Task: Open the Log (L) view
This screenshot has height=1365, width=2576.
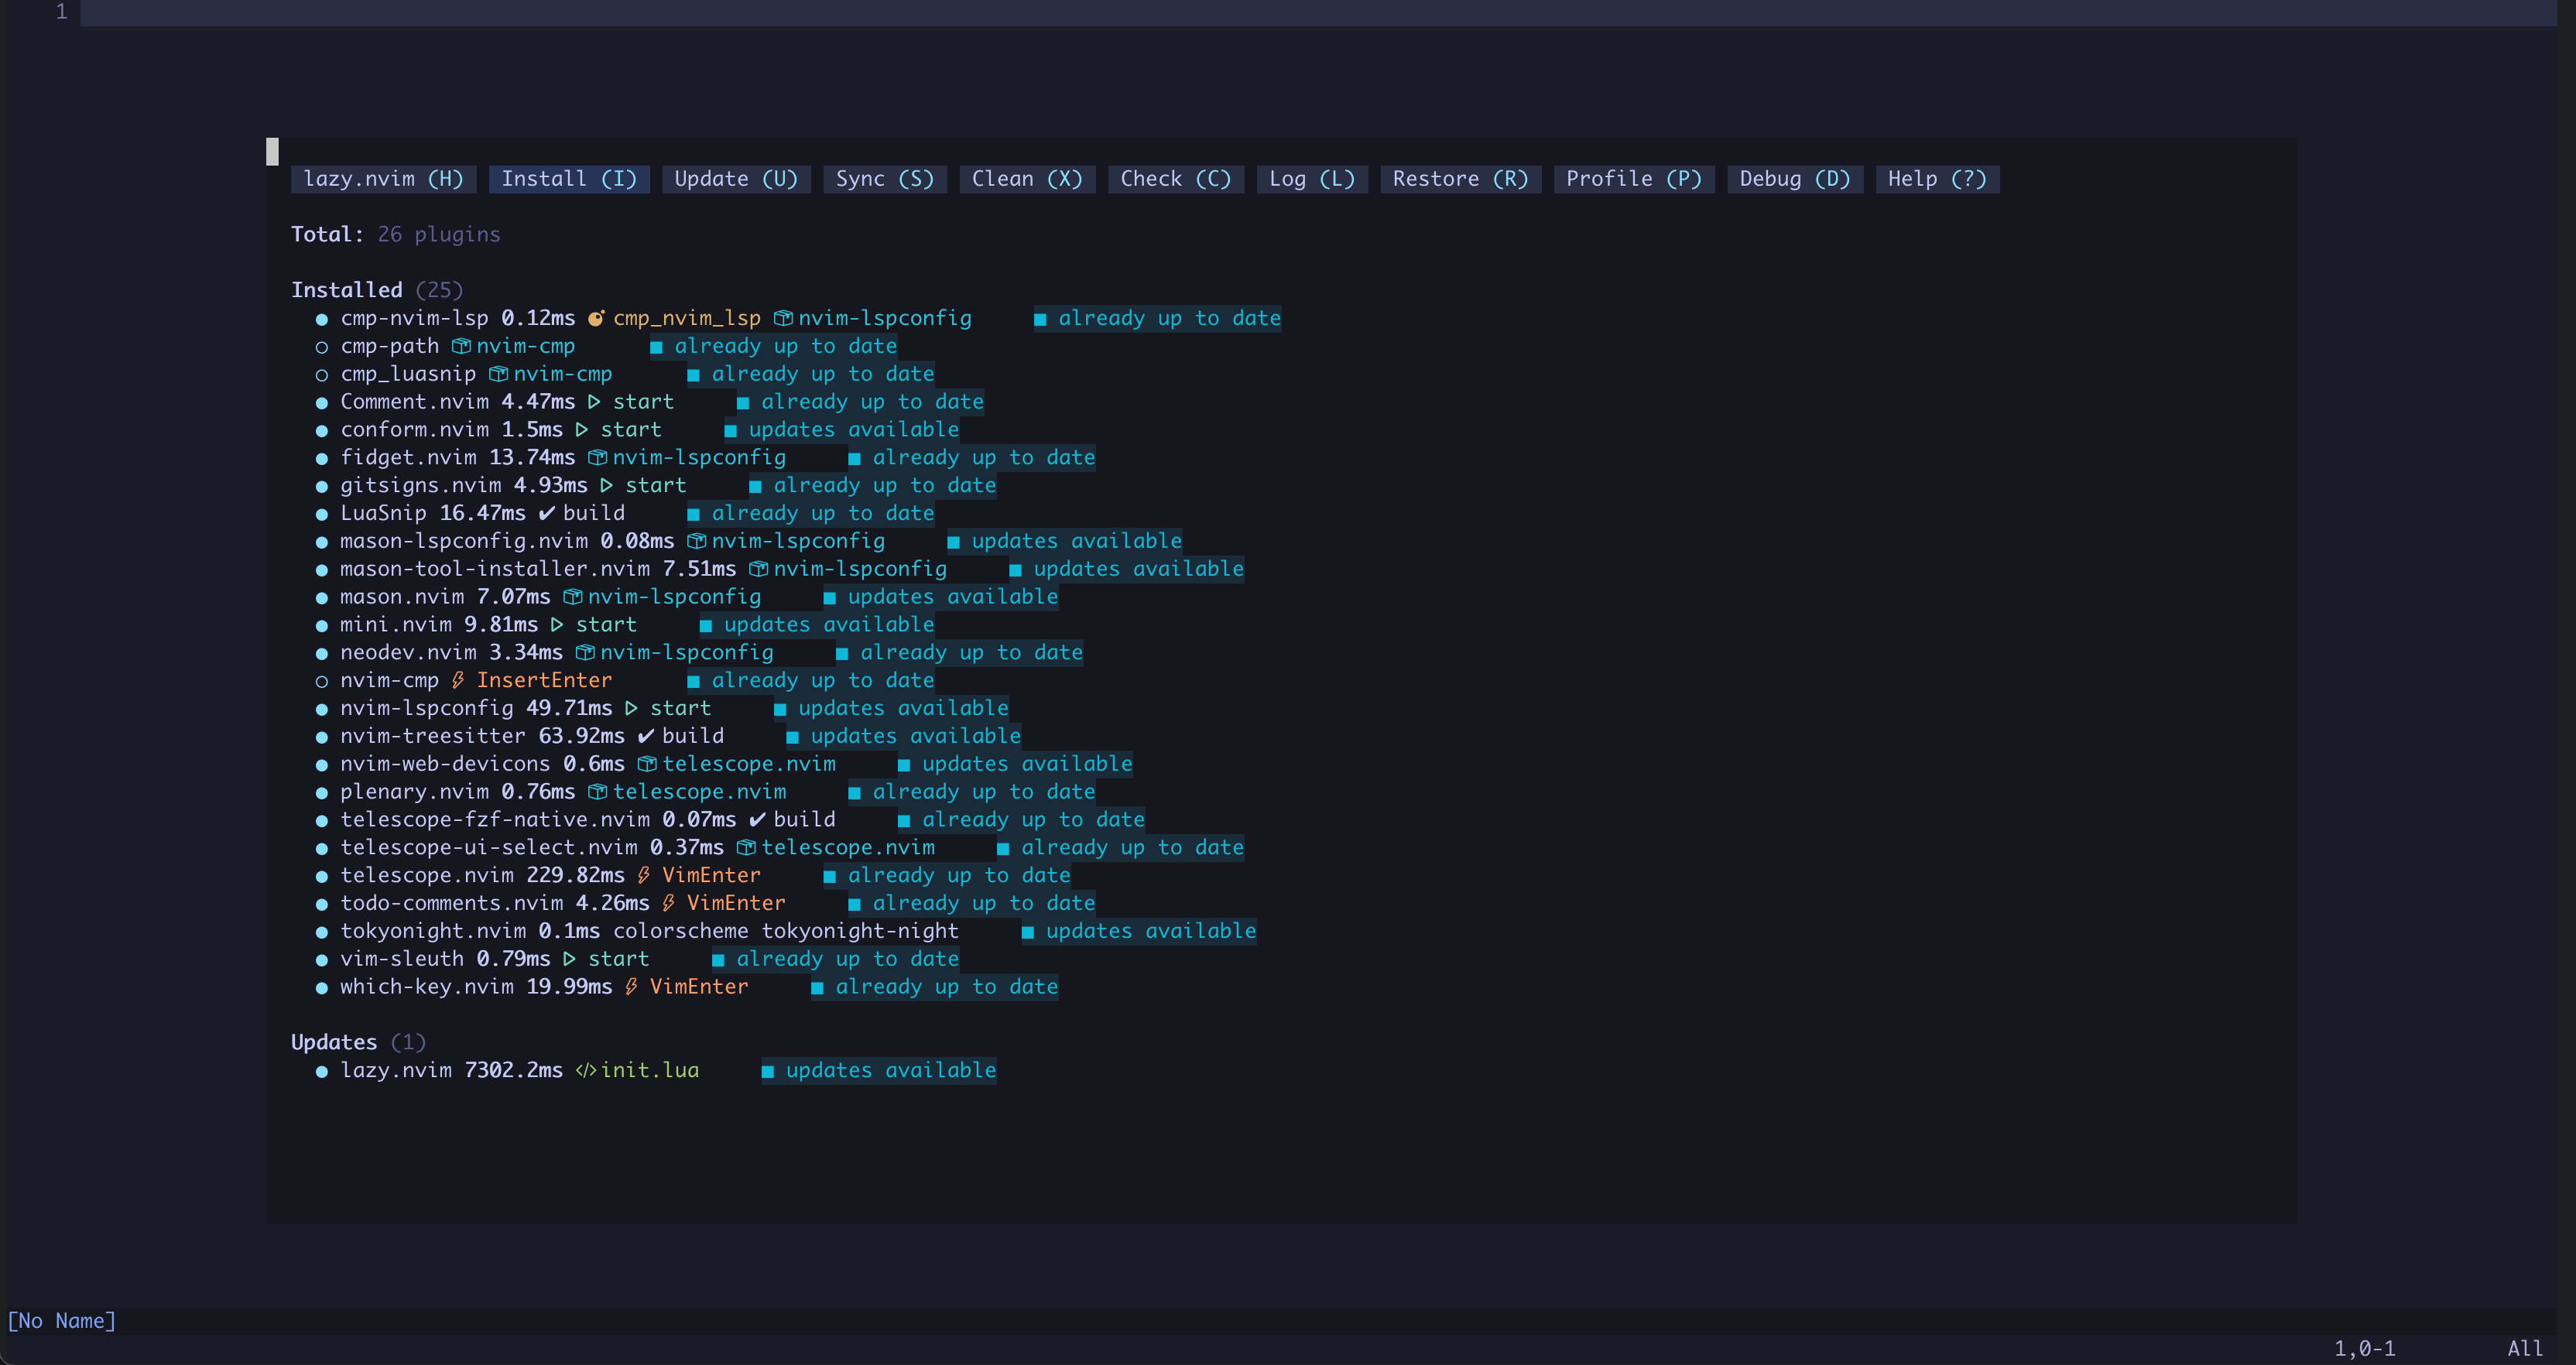Action: tap(1311, 179)
